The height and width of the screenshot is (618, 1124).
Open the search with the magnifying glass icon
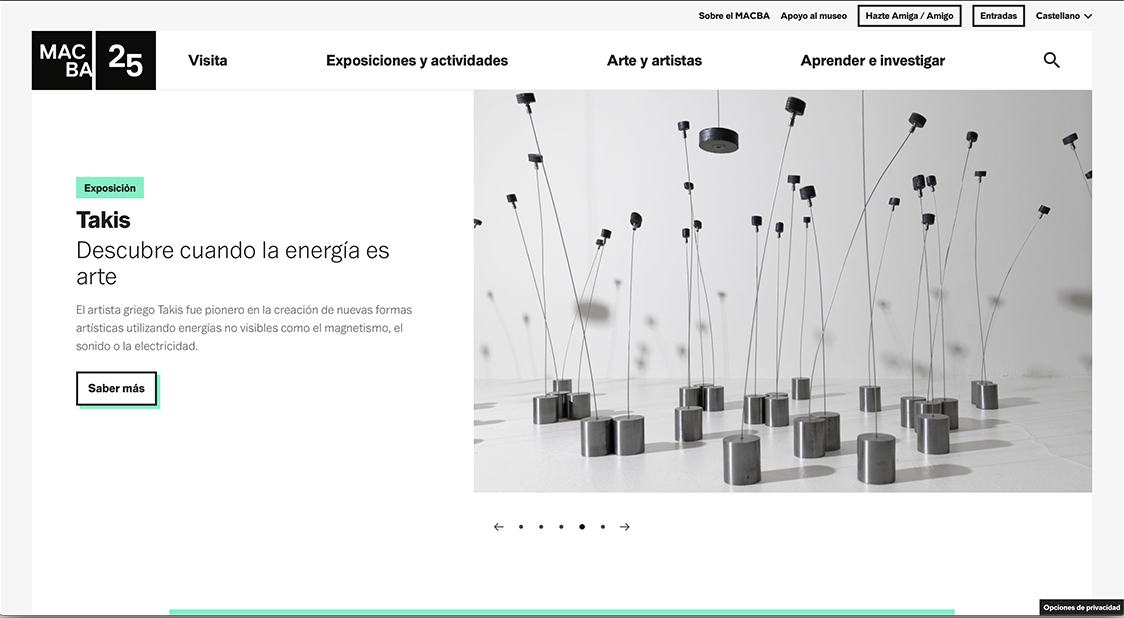point(1051,60)
